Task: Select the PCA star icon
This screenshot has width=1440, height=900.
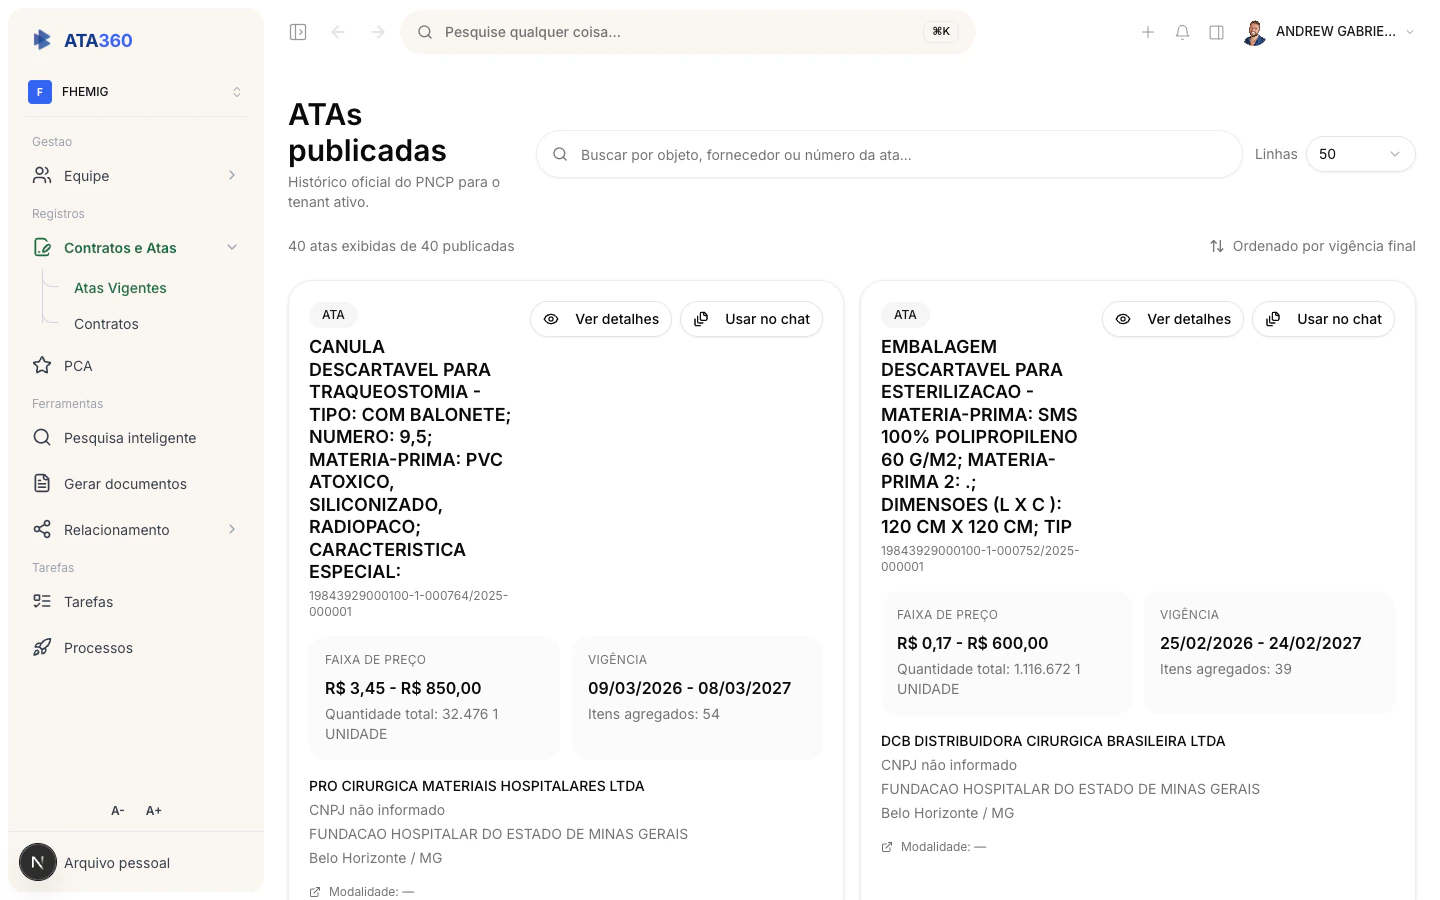Action: click(42, 365)
